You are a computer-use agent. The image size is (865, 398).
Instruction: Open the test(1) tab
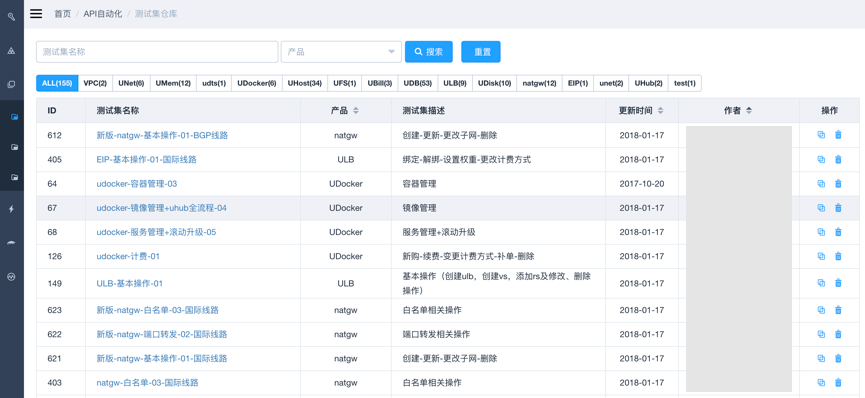685,83
